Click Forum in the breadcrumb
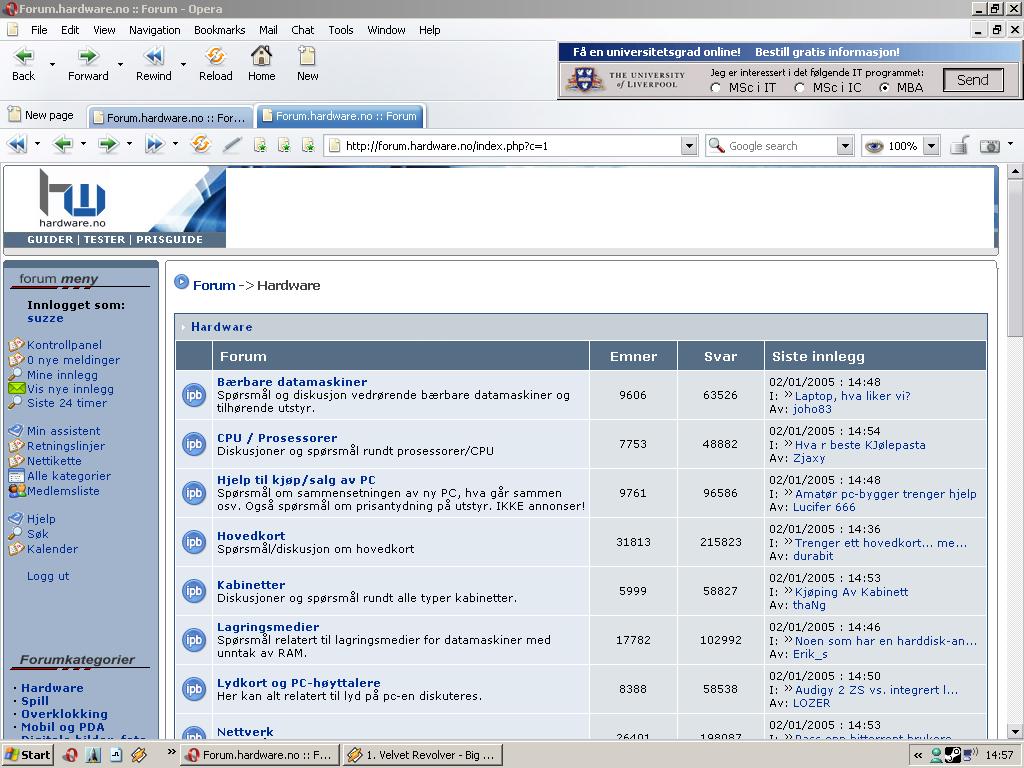The image size is (1024, 768). tap(214, 285)
